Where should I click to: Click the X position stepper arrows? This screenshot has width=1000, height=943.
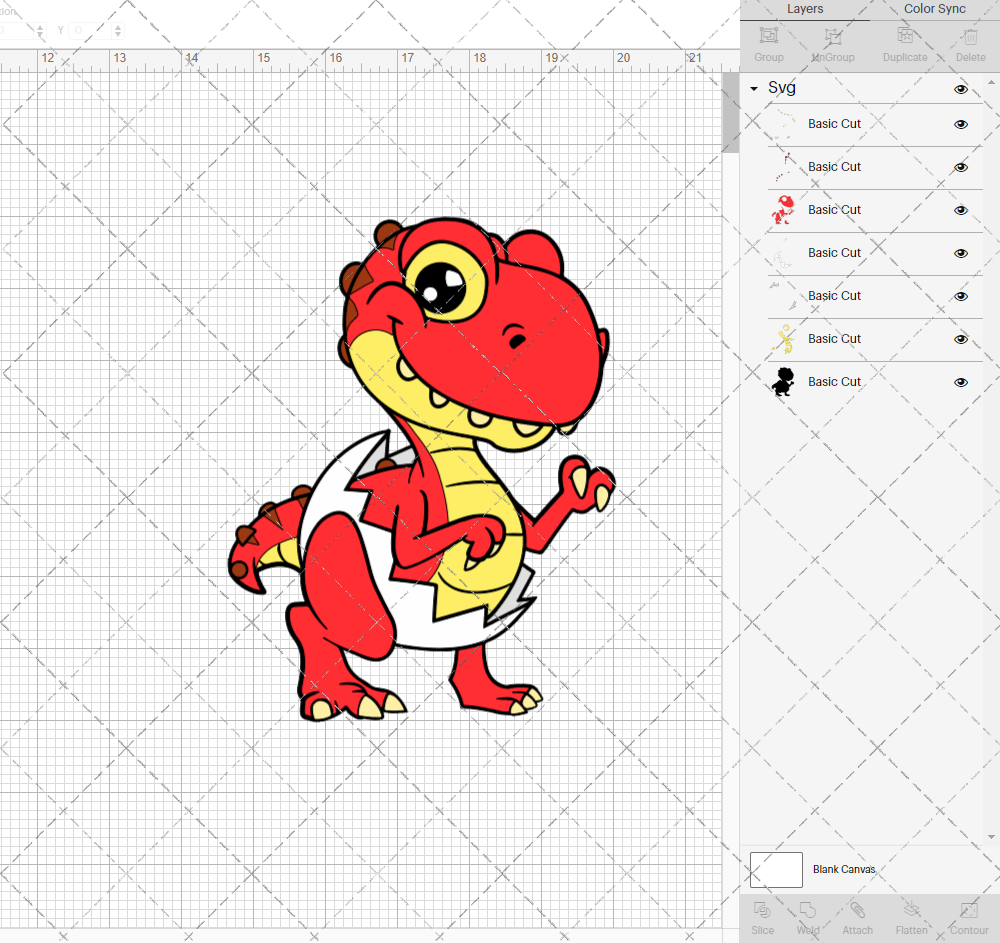[40, 30]
